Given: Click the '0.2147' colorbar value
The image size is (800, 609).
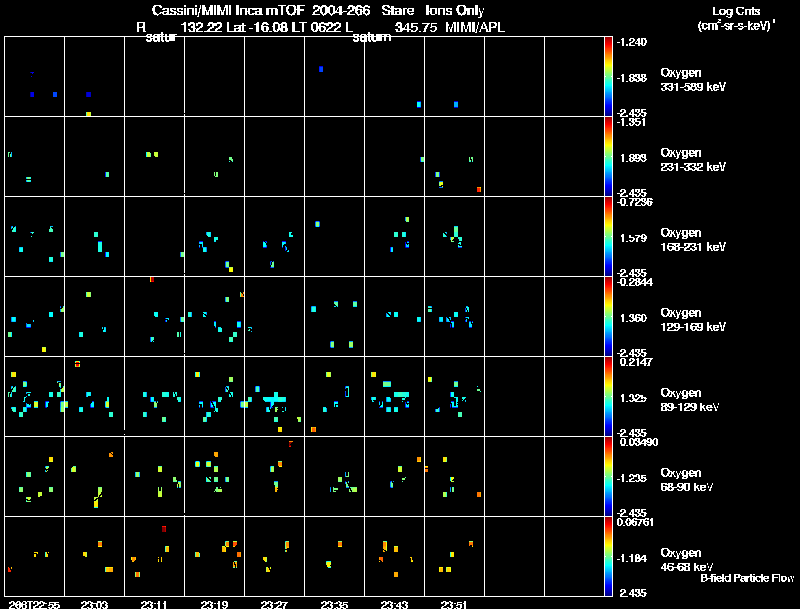Looking at the screenshot, I should pyautogui.click(x=636, y=362).
